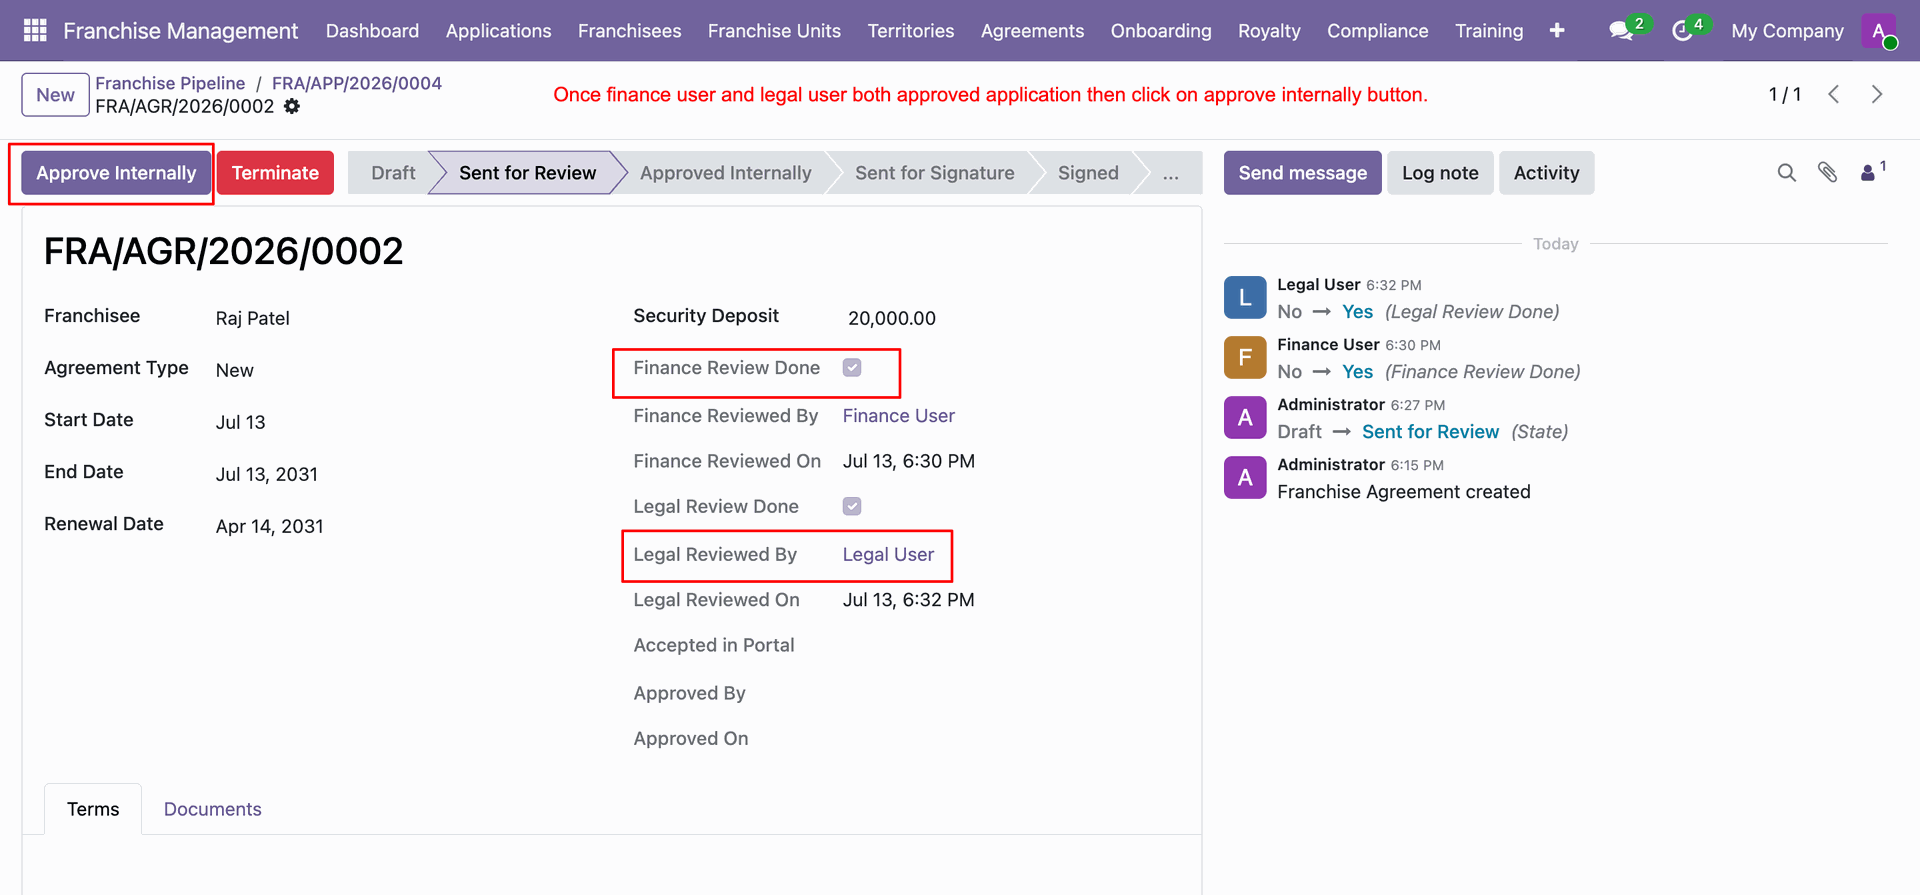Go to previous record arrow

point(1834,94)
